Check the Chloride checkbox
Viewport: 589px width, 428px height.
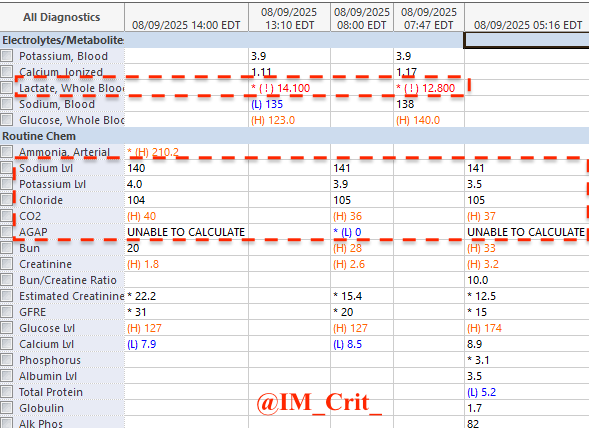tap(6, 200)
